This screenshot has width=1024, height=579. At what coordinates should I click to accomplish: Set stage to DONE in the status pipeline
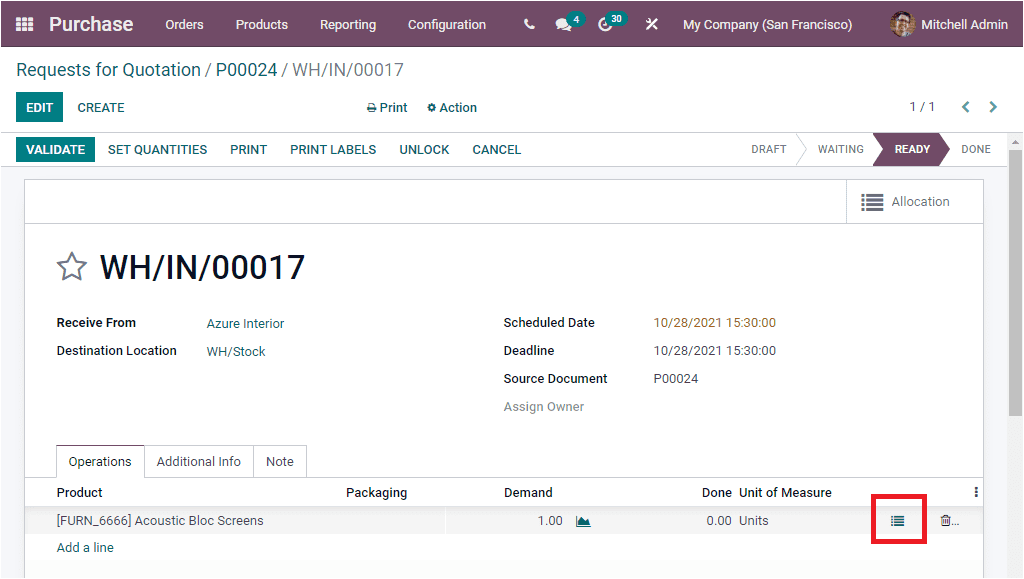975,149
